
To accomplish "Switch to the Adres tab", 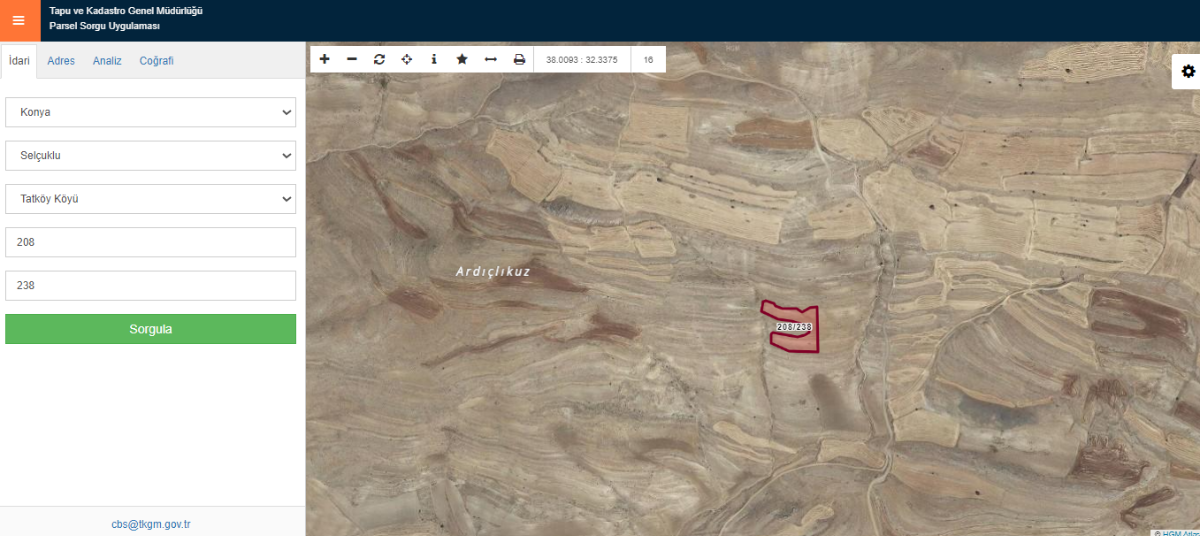I will click(x=61, y=61).
